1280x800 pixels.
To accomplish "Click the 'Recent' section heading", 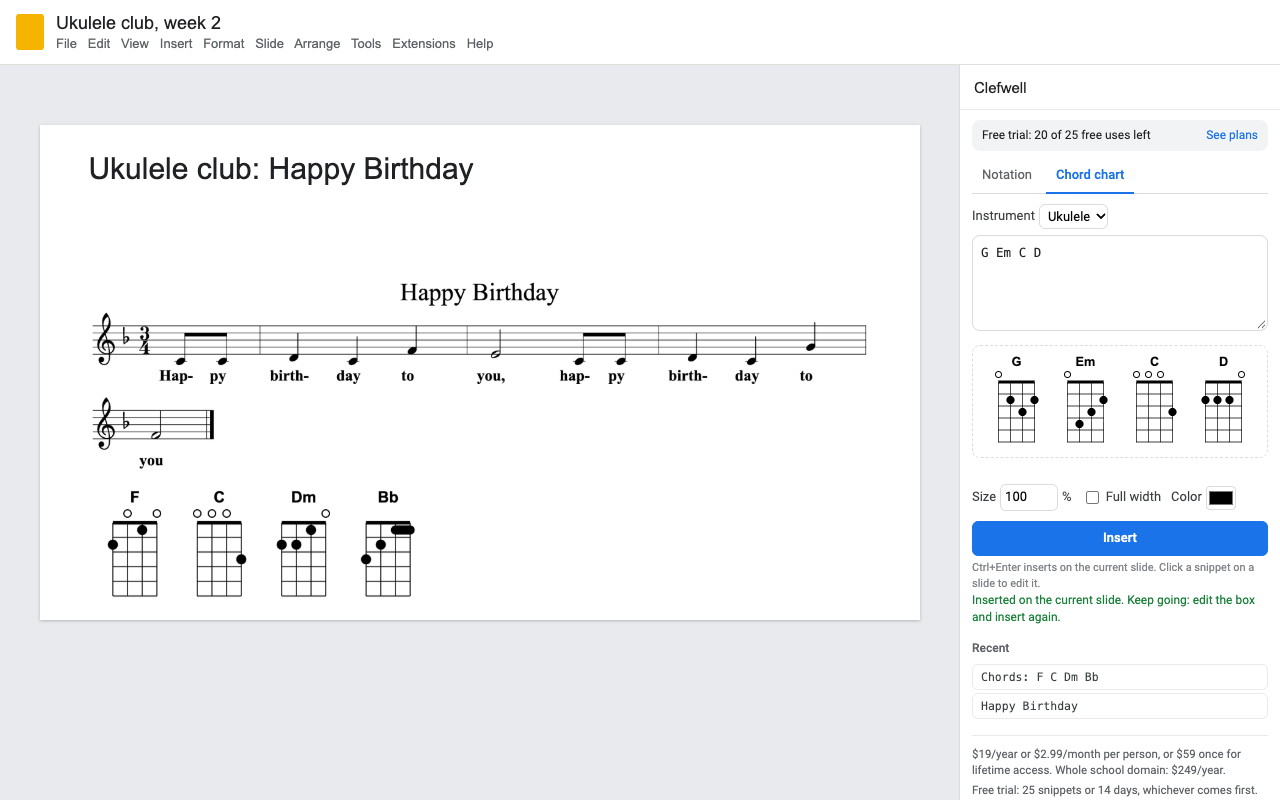I will pyautogui.click(x=991, y=648).
